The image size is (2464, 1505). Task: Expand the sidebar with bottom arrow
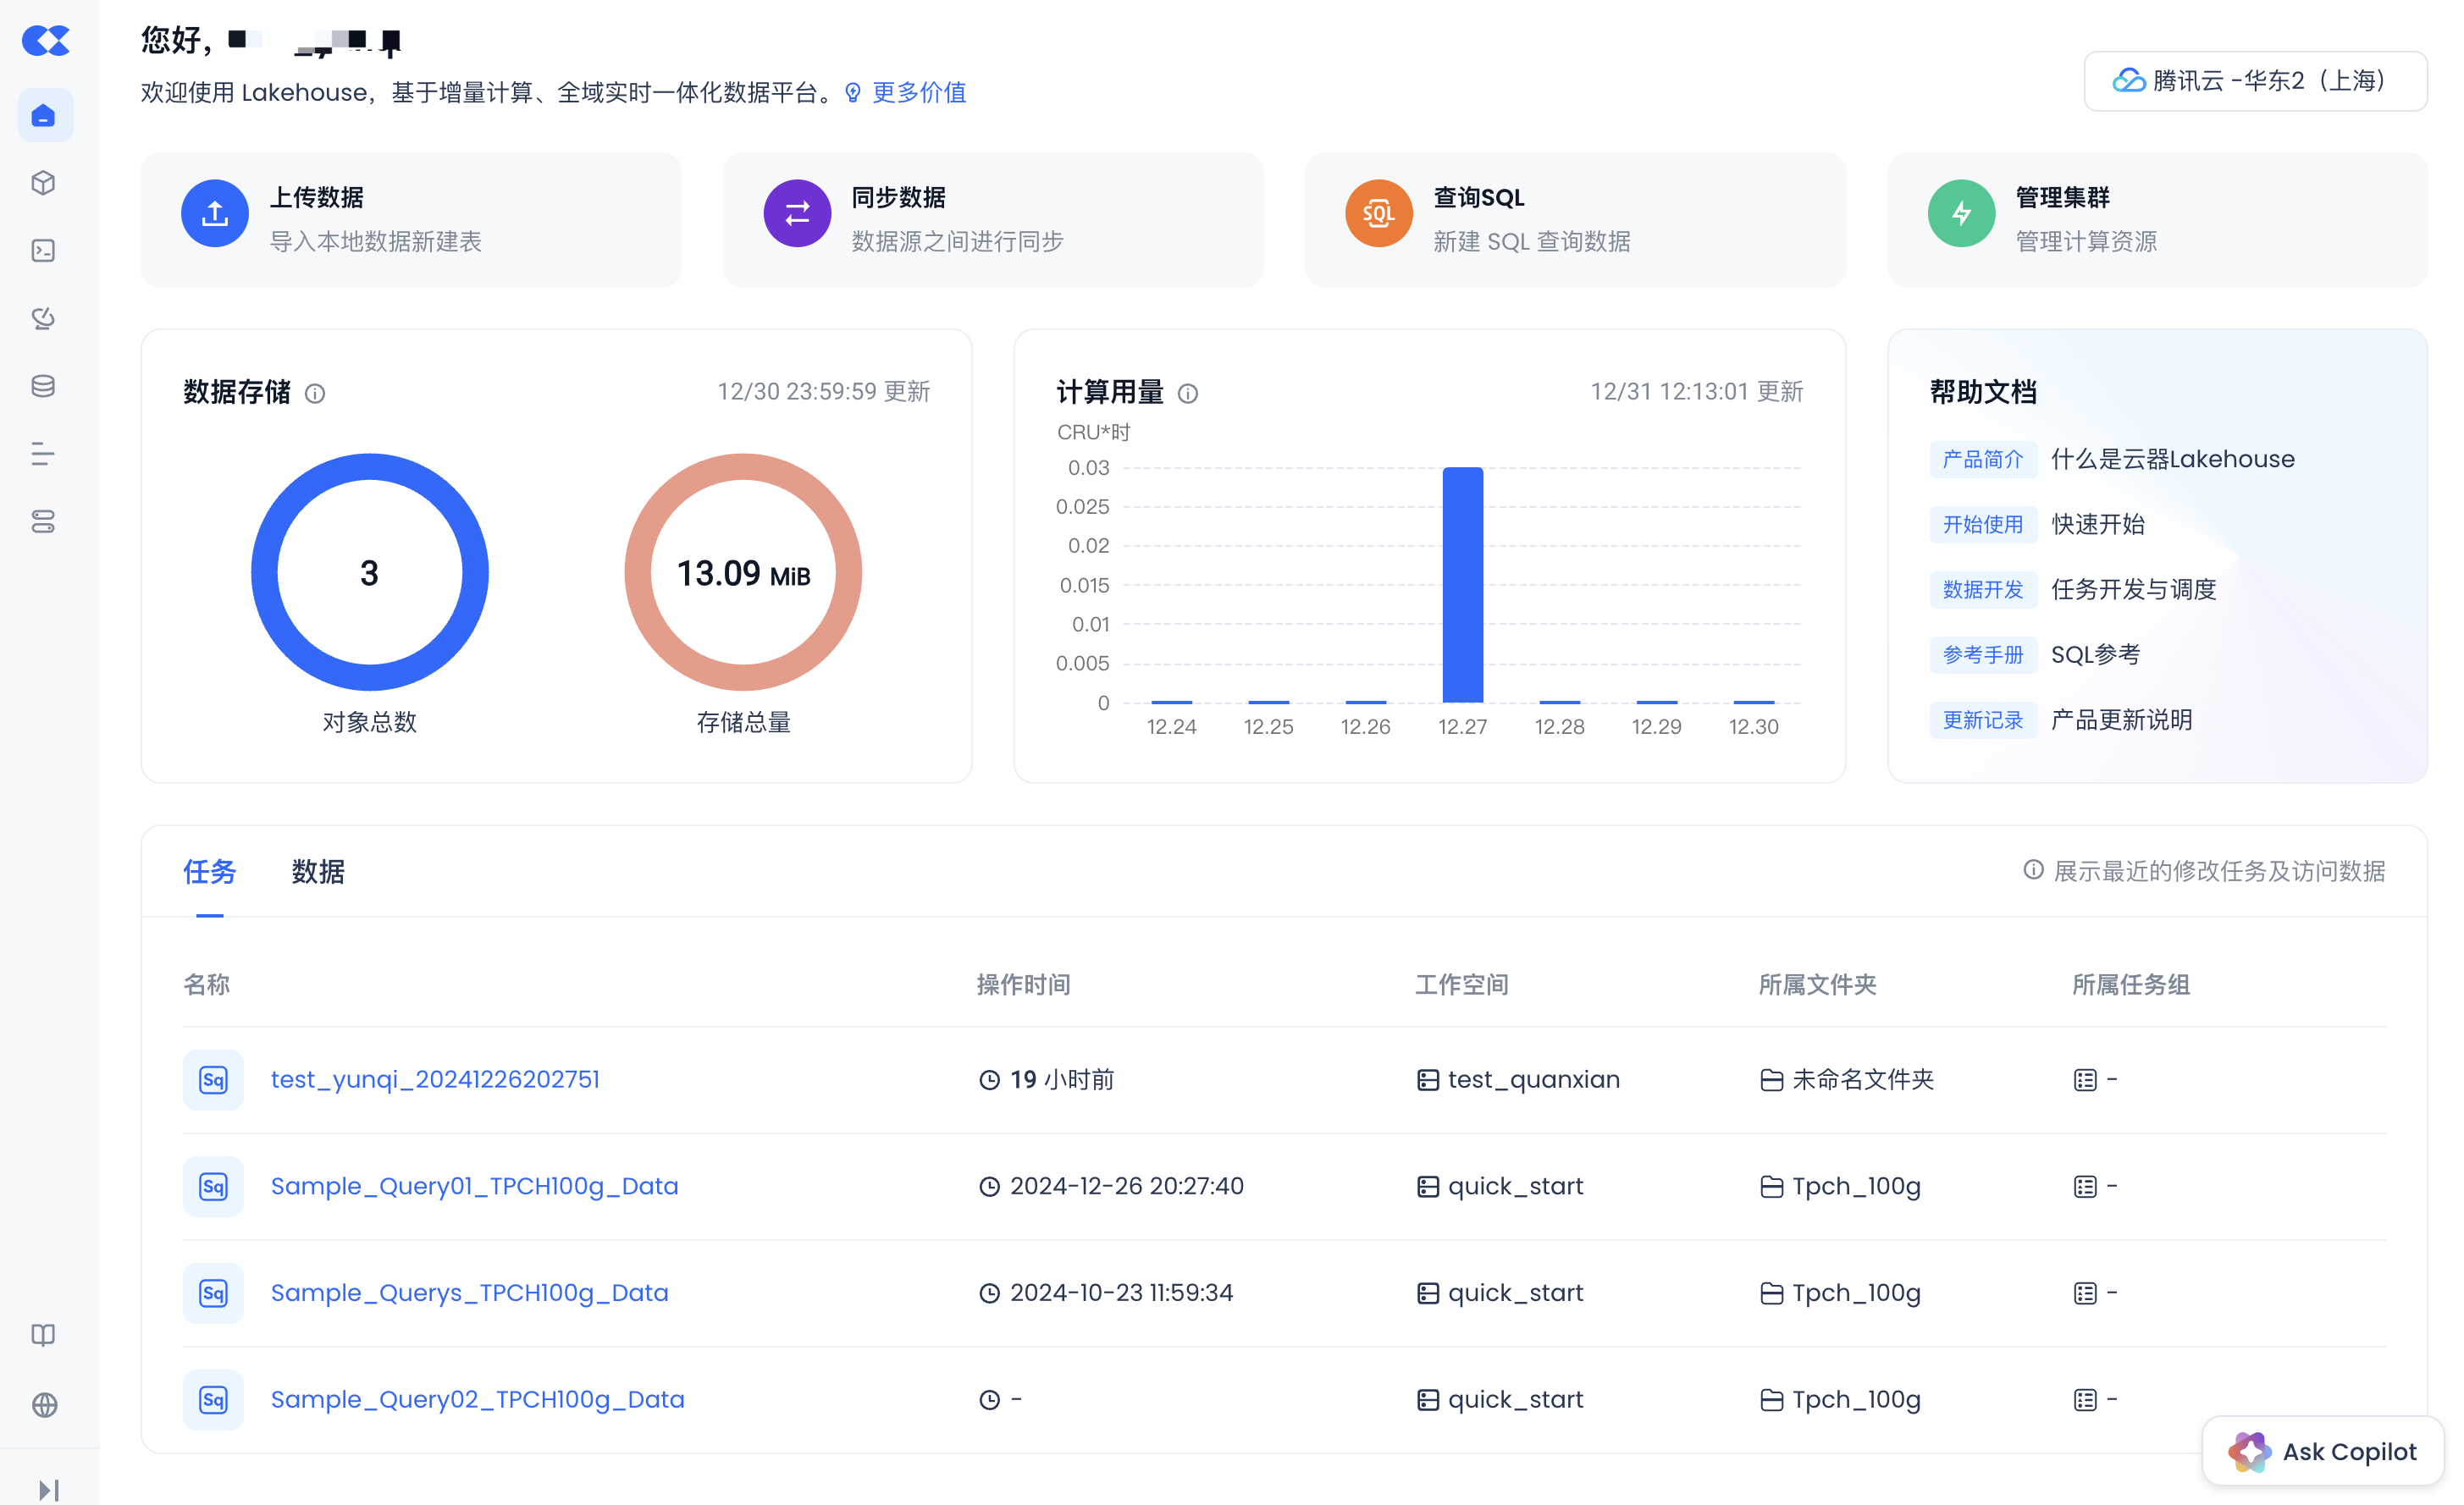click(x=48, y=1489)
